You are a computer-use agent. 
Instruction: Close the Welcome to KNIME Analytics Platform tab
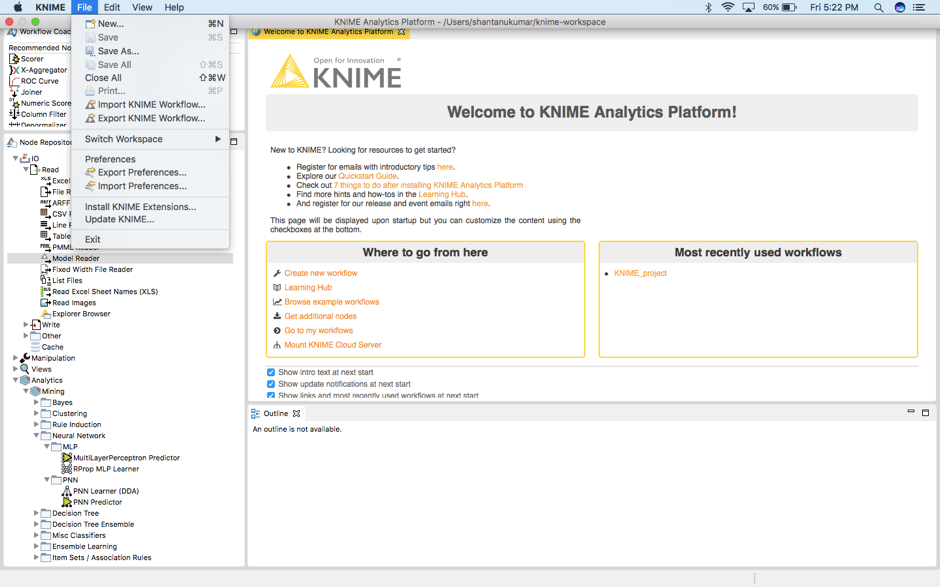click(x=402, y=32)
